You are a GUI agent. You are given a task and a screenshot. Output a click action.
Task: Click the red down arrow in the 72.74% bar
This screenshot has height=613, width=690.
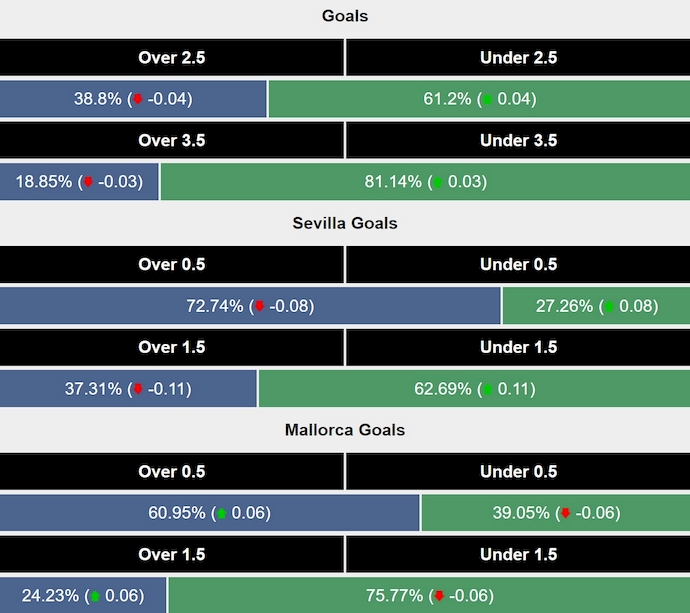(x=260, y=306)
